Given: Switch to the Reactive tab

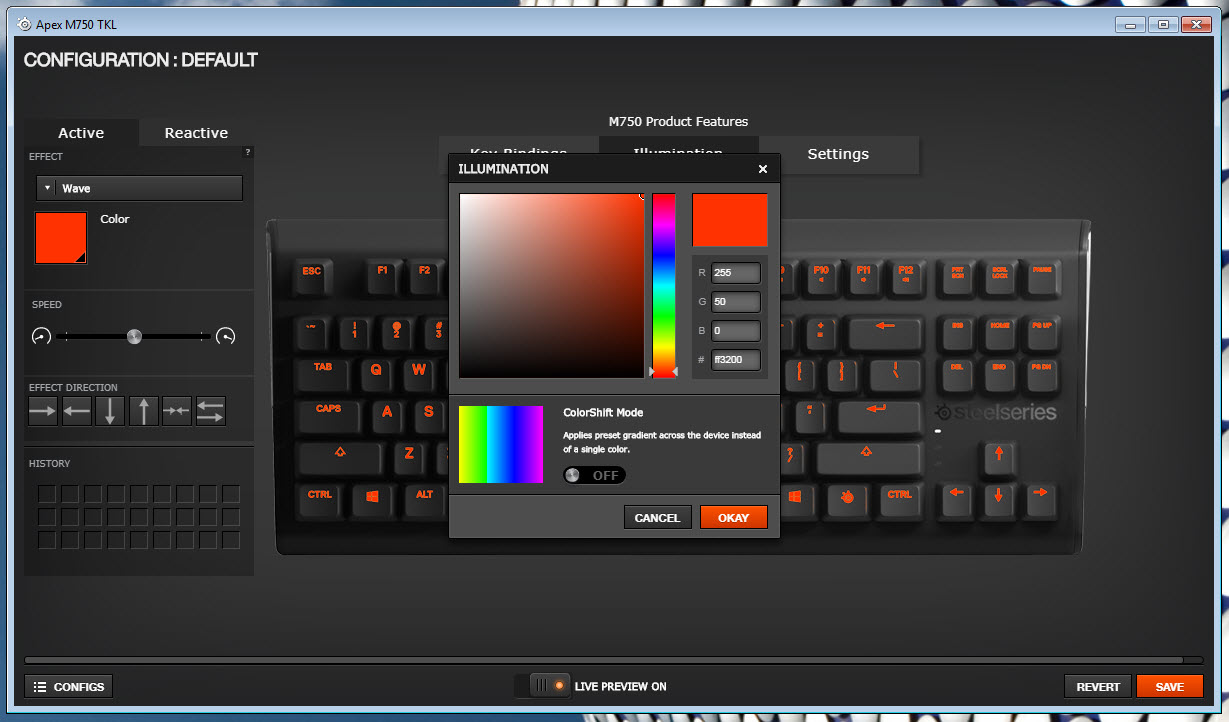Looking at the screenshot, I should (x=196, y=133).
